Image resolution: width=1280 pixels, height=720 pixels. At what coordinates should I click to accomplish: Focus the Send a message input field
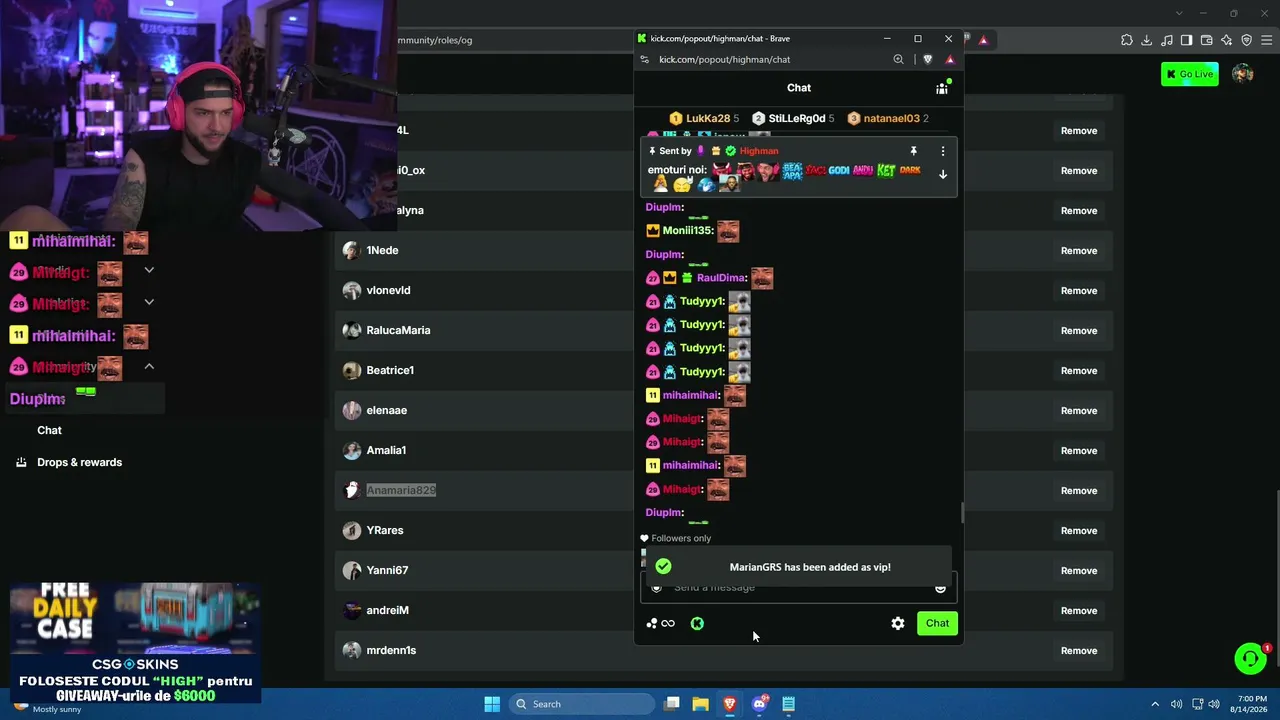[799, 587]
